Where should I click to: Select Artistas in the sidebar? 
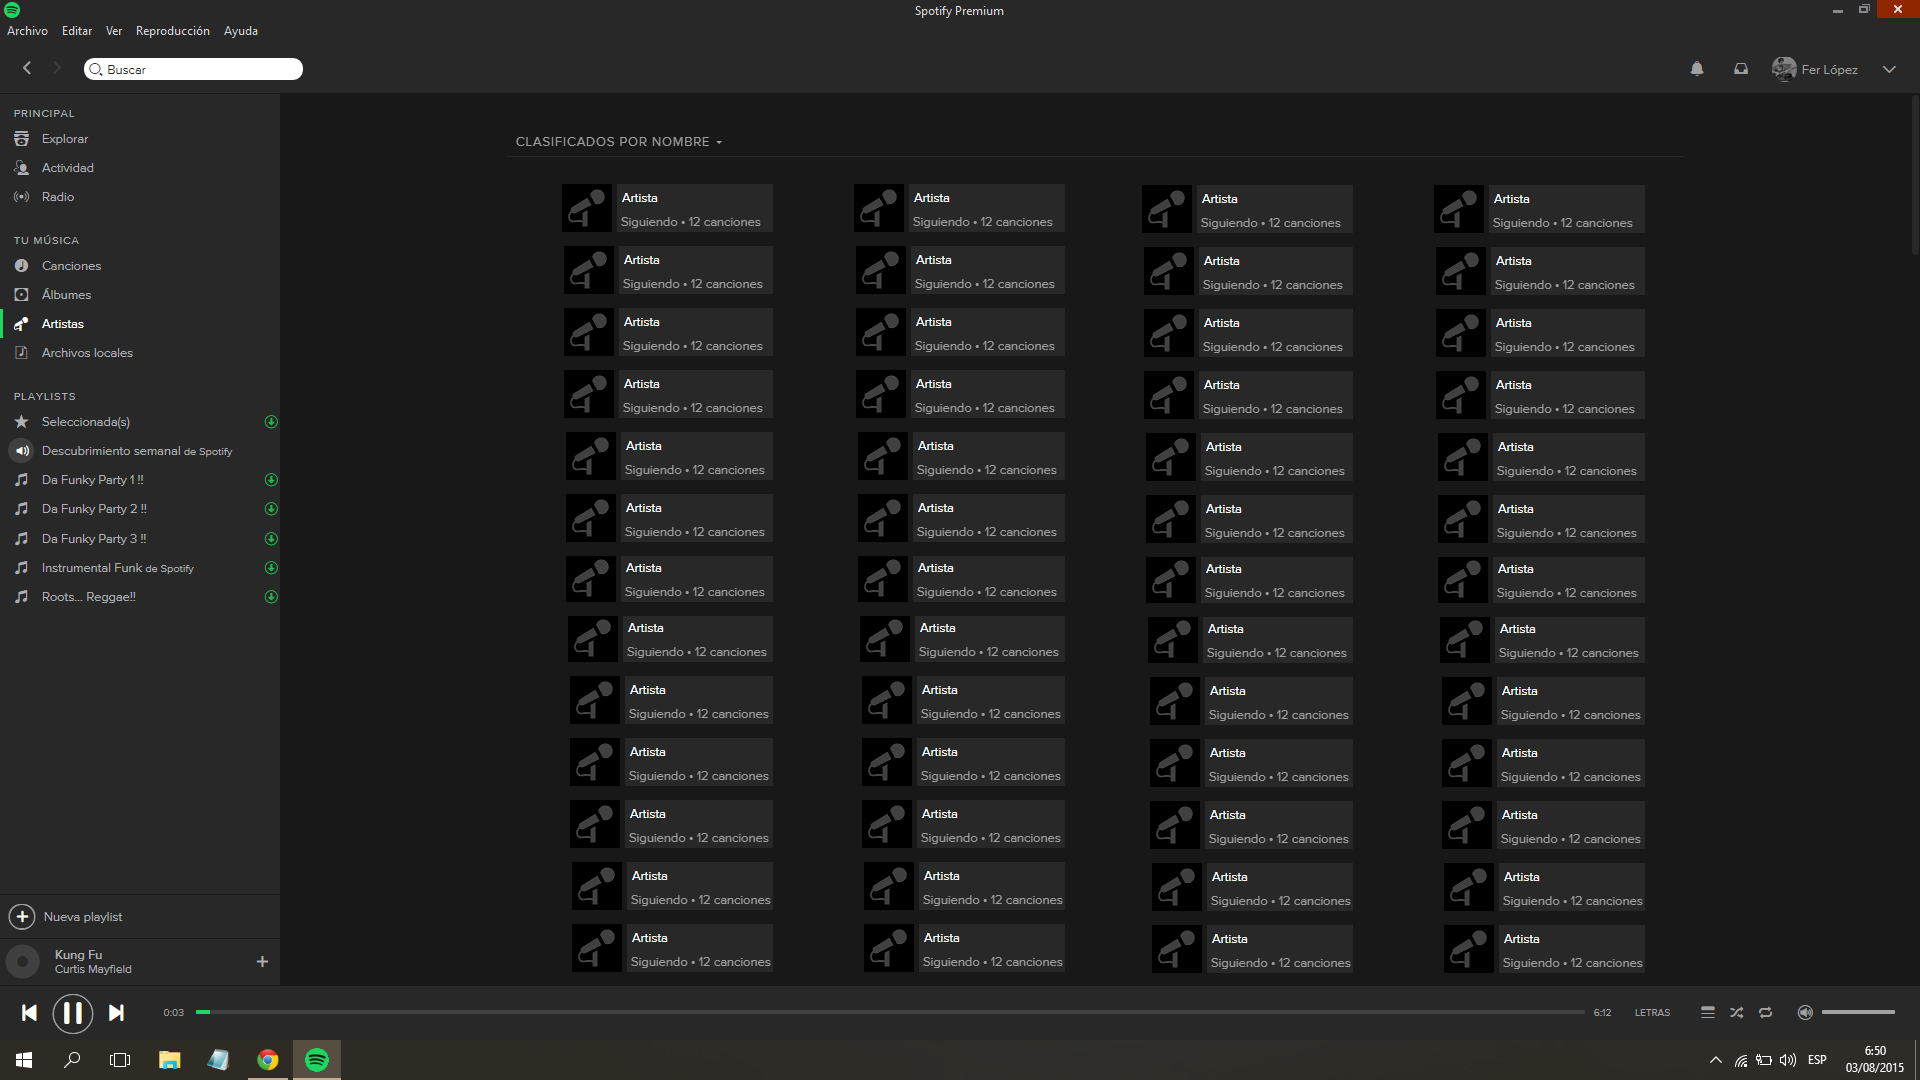click(63, 324)
